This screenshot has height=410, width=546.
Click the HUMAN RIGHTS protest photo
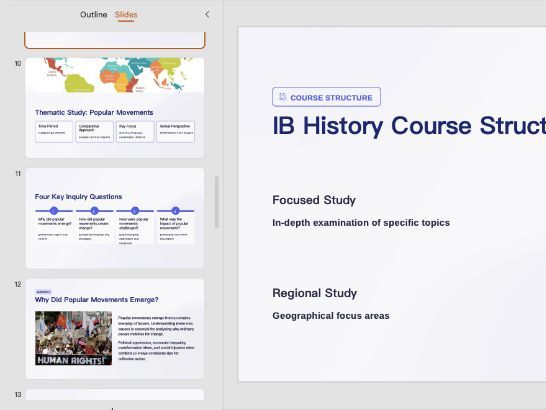(x=73, y=338)
